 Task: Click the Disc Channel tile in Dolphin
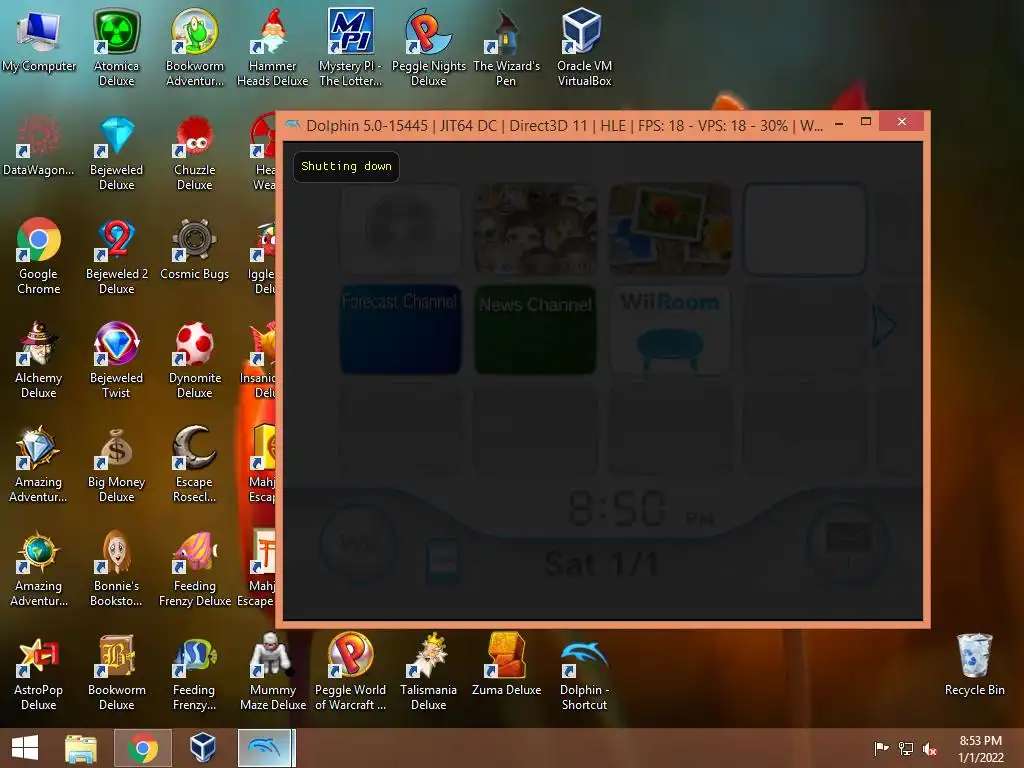pos(400,229)
